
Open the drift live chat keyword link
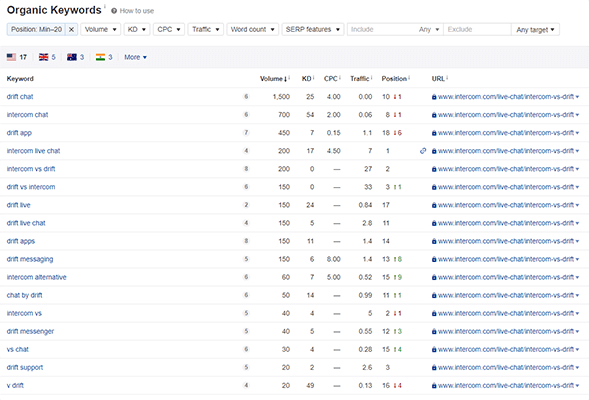click(26, 223)
